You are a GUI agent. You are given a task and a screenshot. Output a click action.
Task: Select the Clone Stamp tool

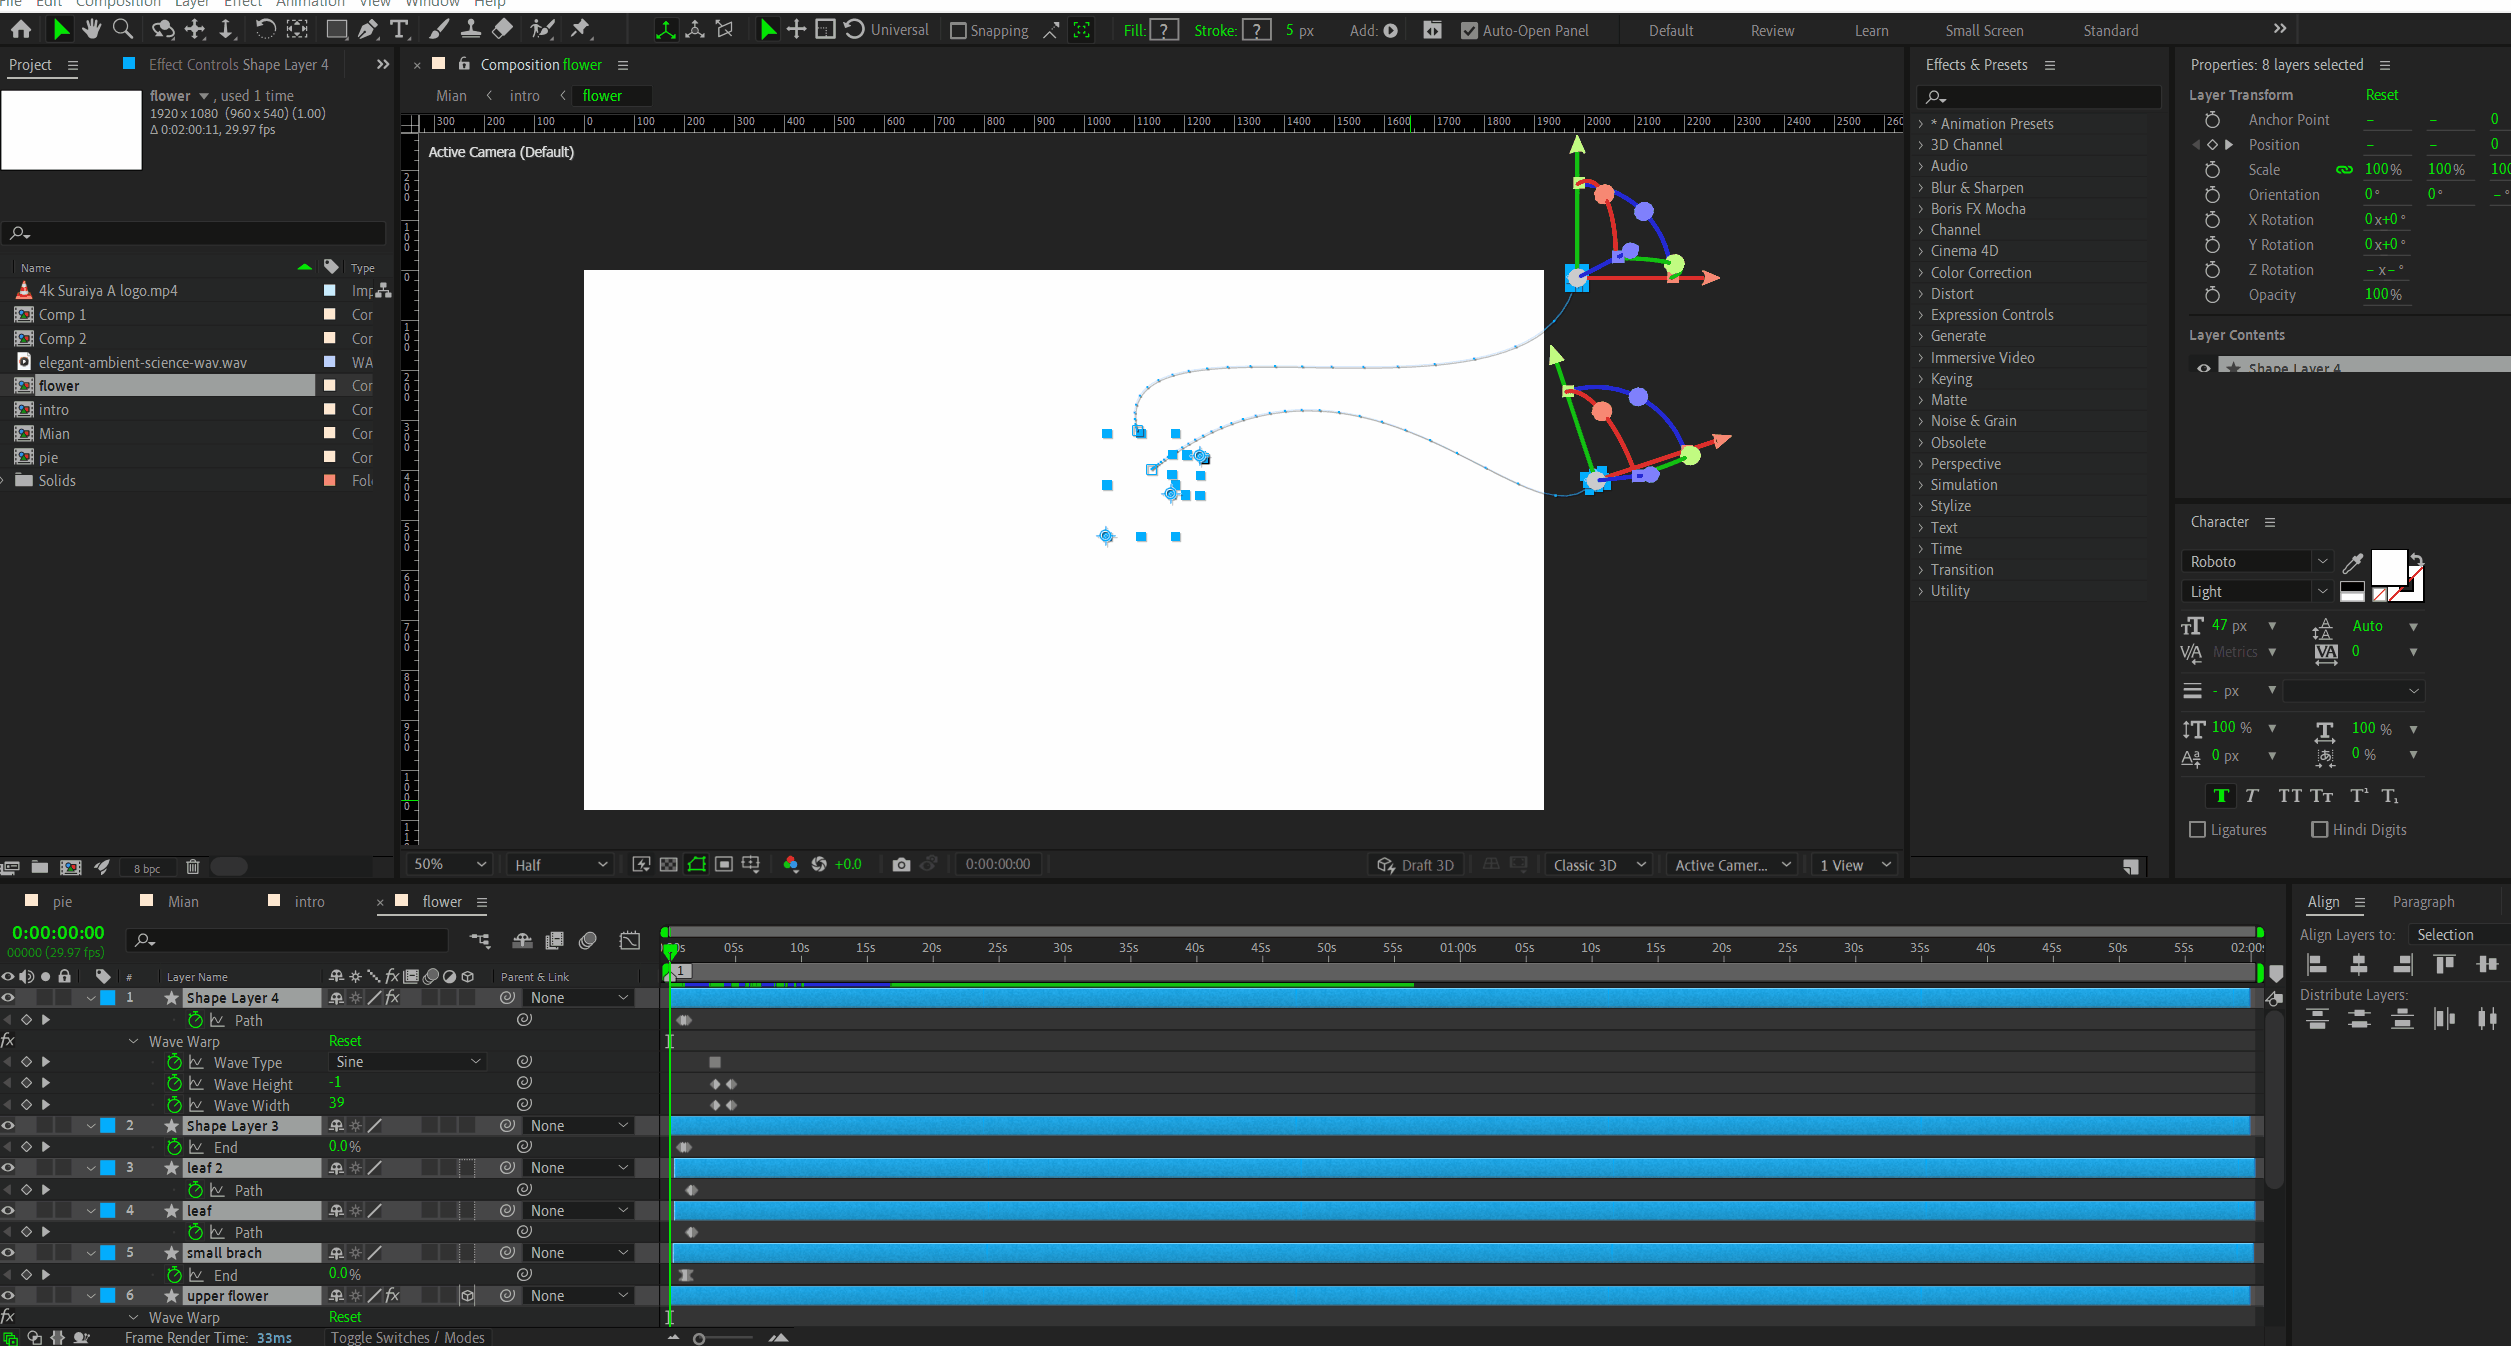point(470,29)
